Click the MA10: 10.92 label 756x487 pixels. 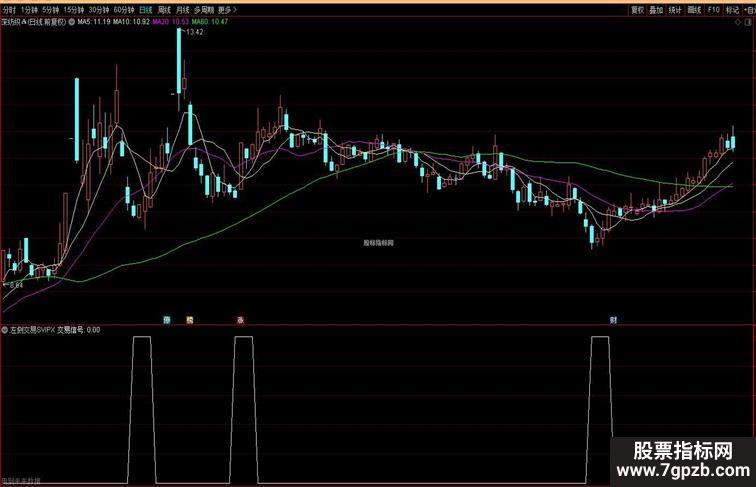(x=131, y=22)
